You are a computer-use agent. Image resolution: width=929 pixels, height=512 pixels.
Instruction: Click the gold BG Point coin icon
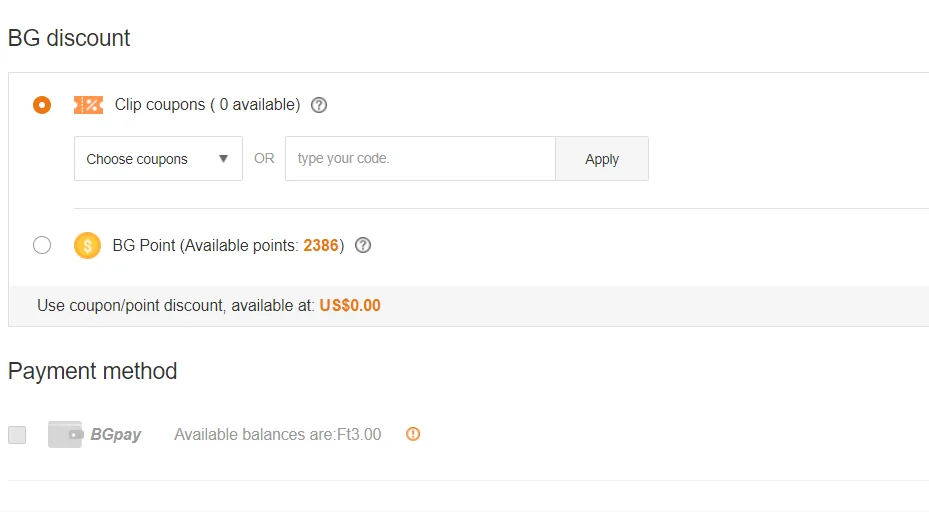88,245
